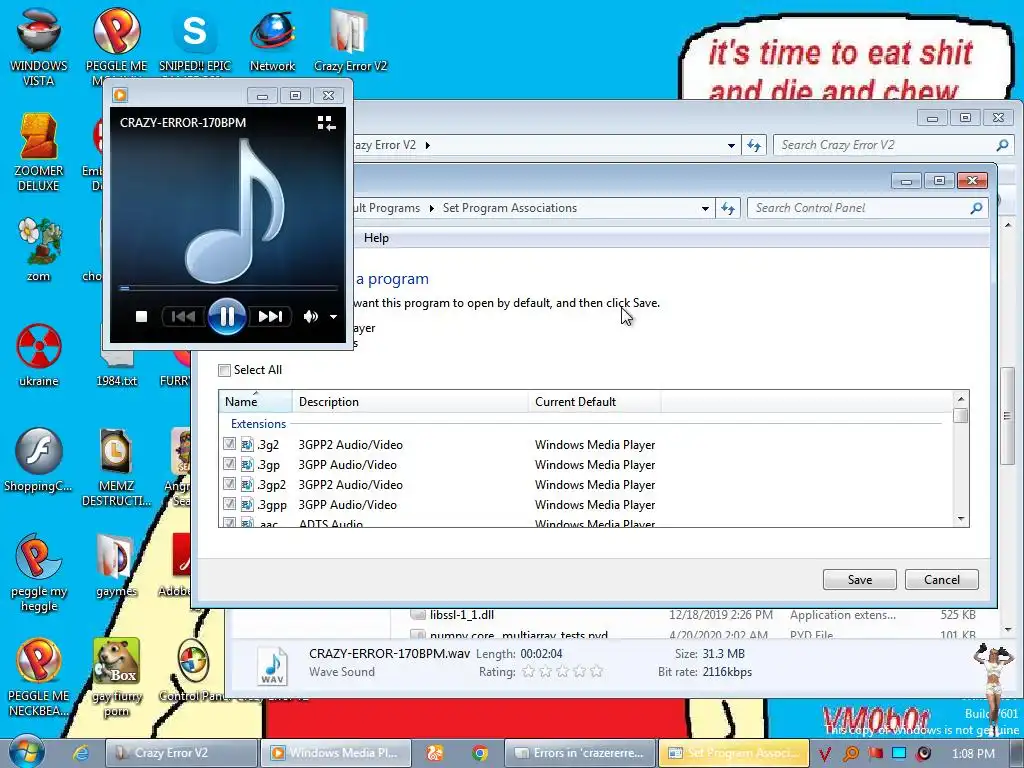Switch to Windows Media Pl... taskbar button
The image size is (1024, 768).
pyautogui.click(x=336, y=753)
